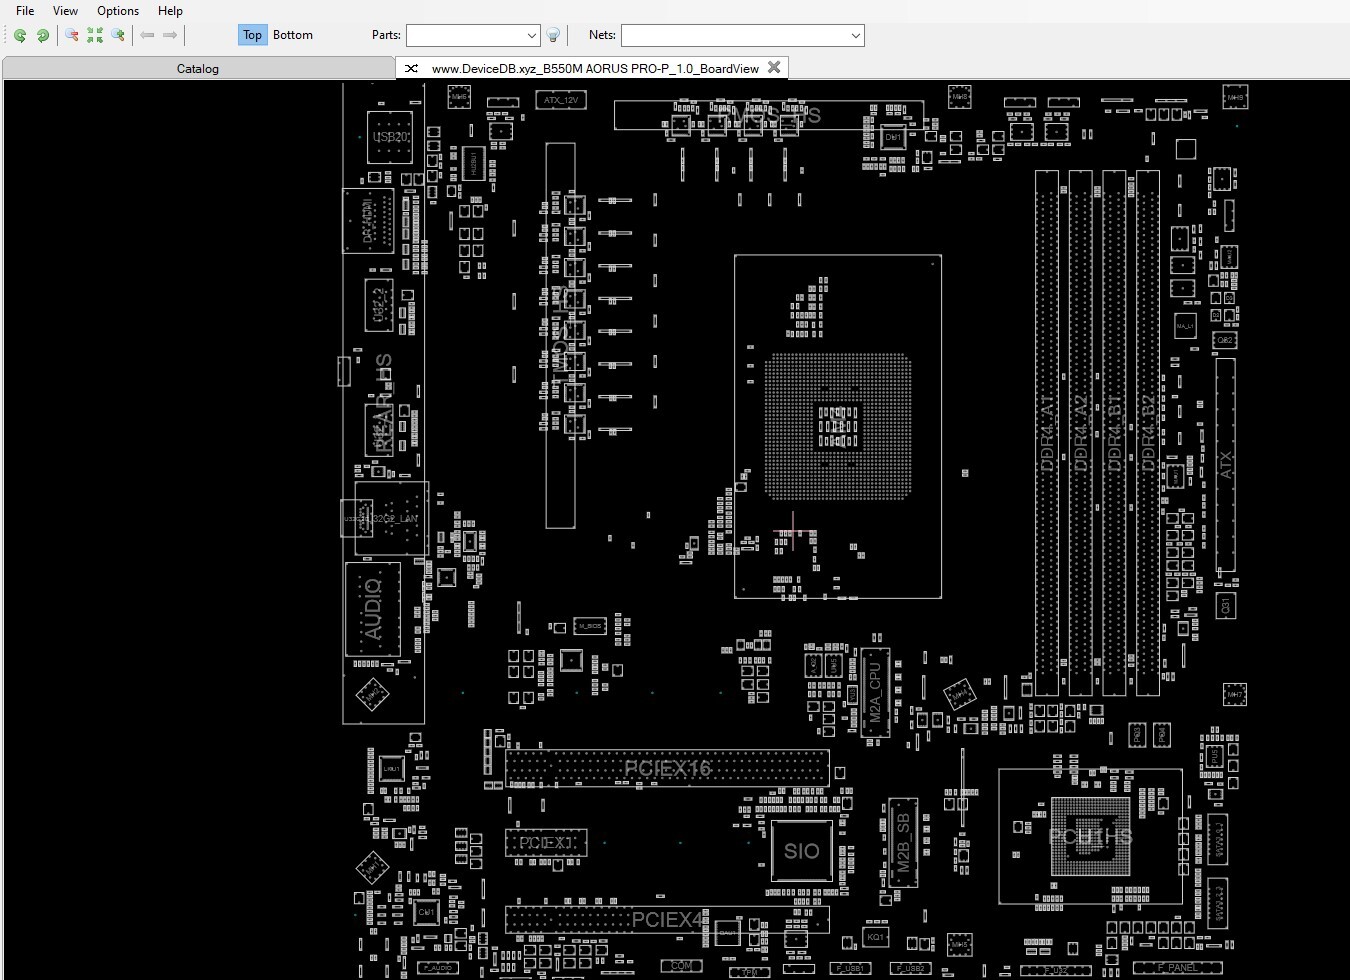
Task: Switch to the Bottom board side
Action: (x=293, y=35)
